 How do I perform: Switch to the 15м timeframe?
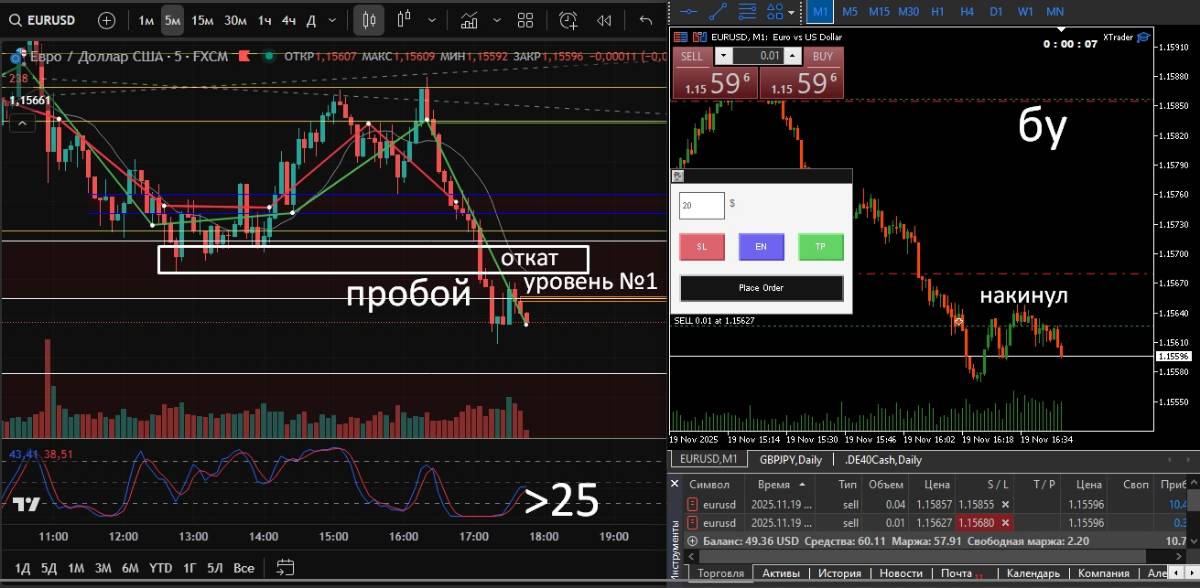[202, 20]
